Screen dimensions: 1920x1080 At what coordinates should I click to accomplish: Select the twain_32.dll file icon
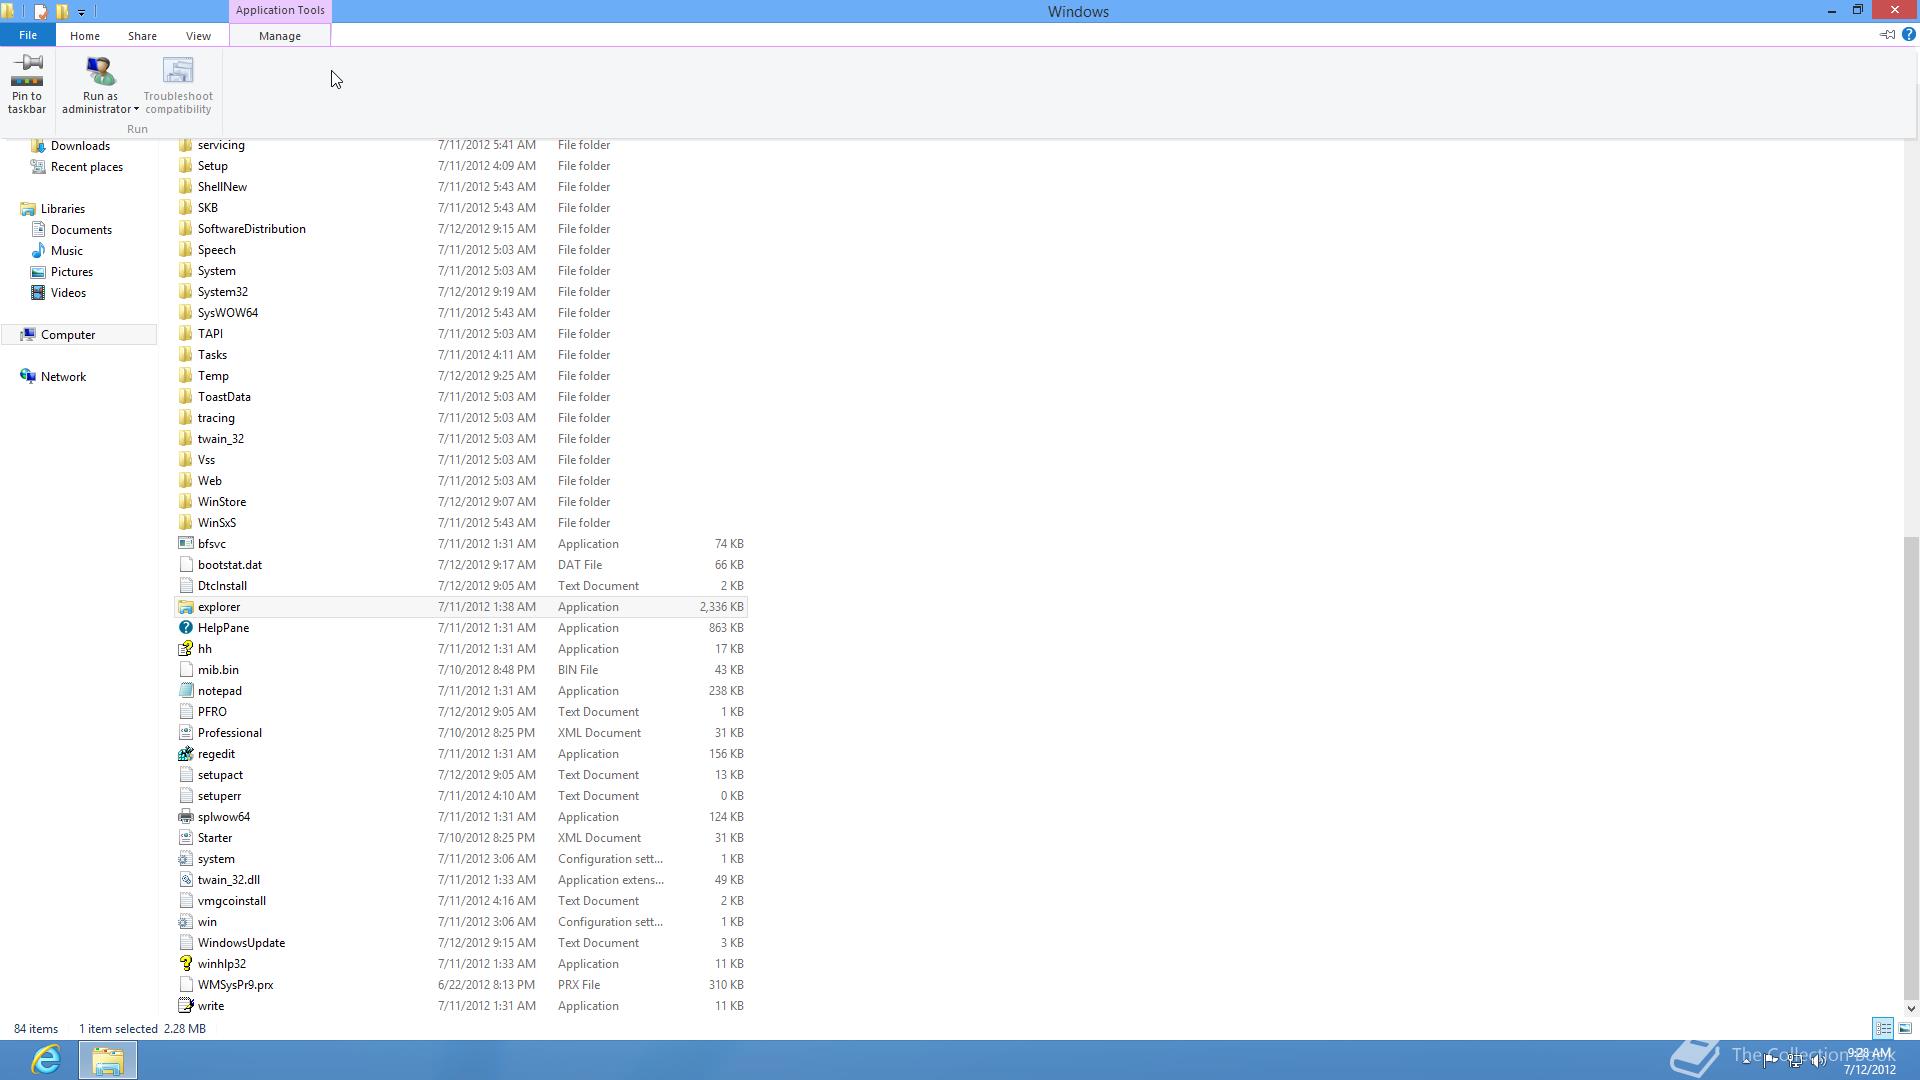click(186, 880)
